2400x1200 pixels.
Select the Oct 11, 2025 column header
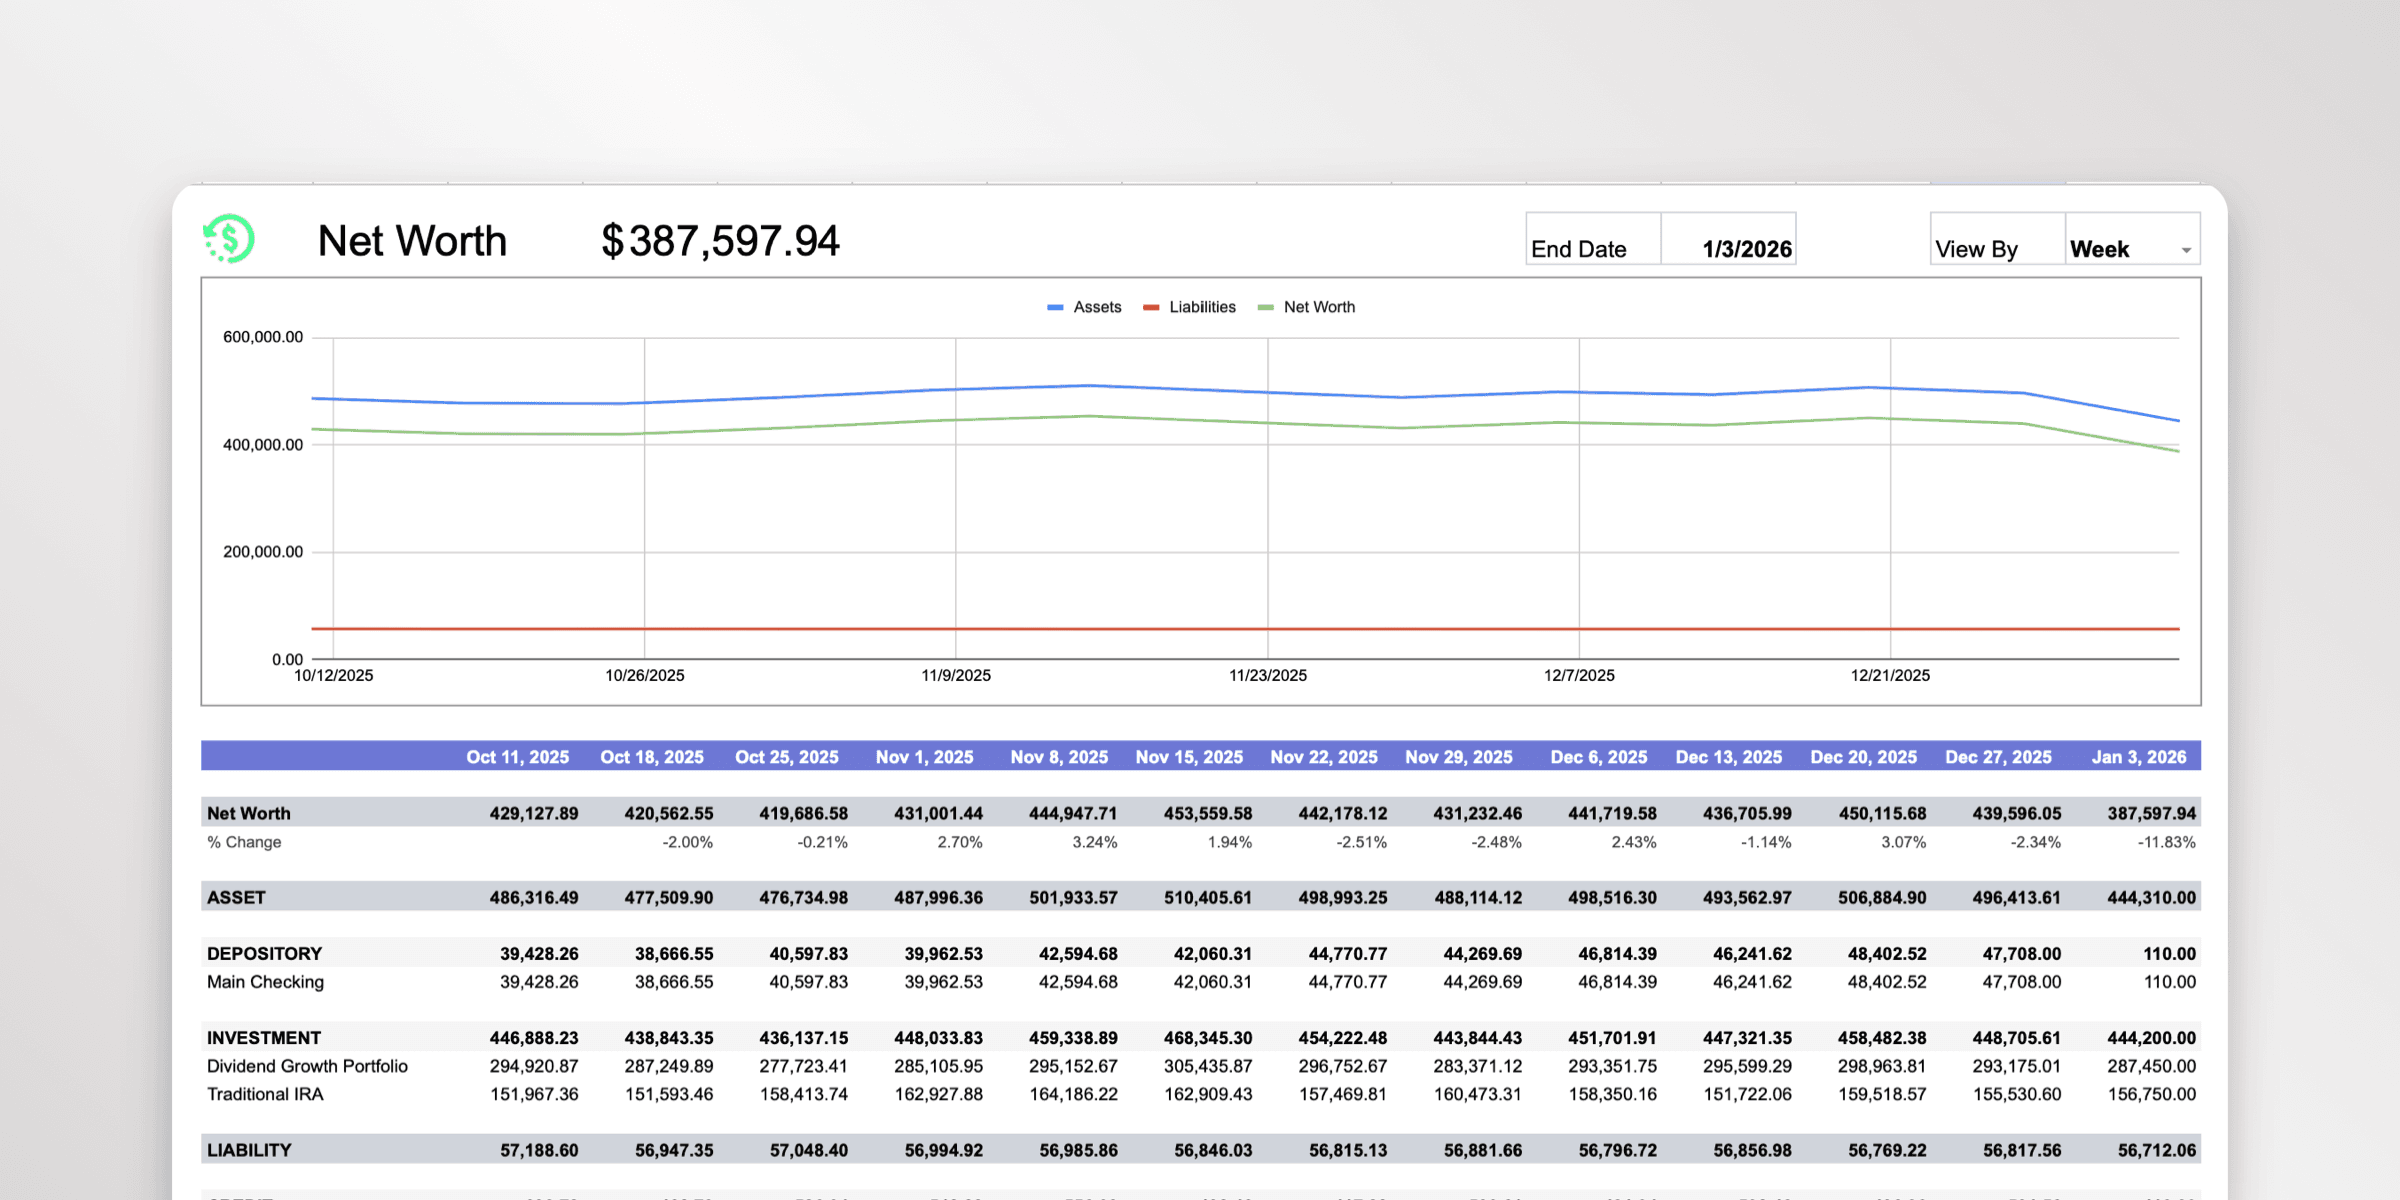tap(516, 757)
